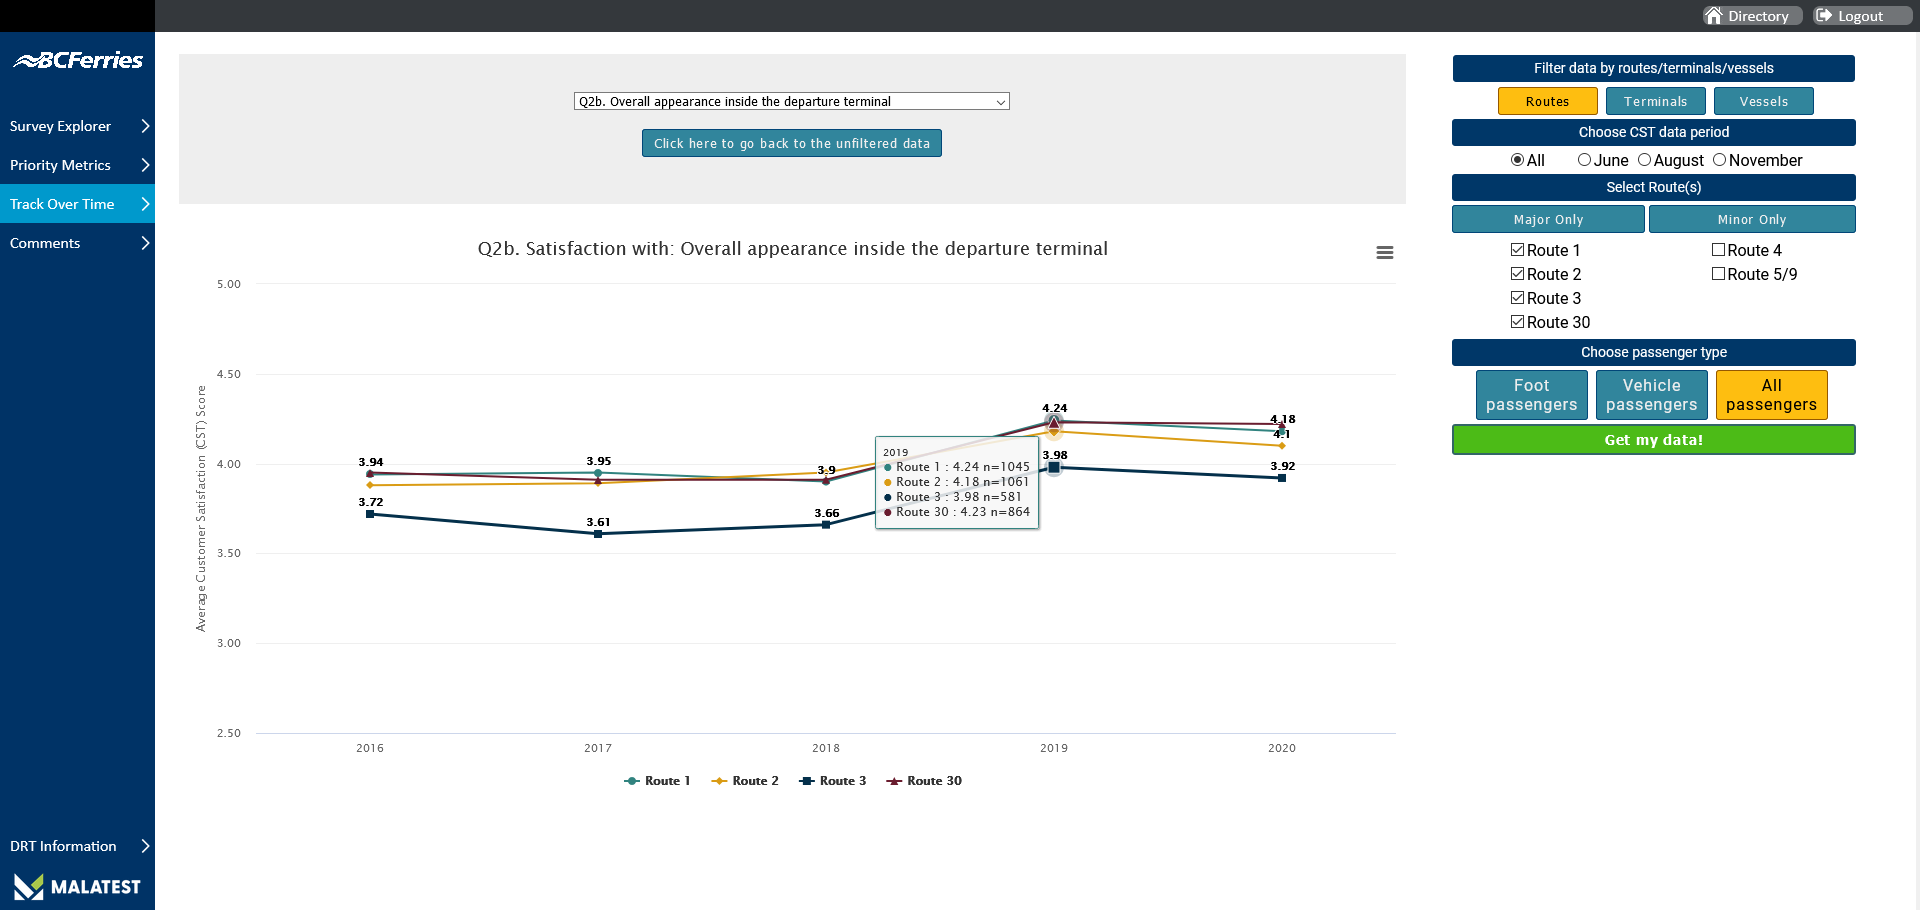Click the 2019 x-axis label

pyautogui.click(x=1054, y=748)
